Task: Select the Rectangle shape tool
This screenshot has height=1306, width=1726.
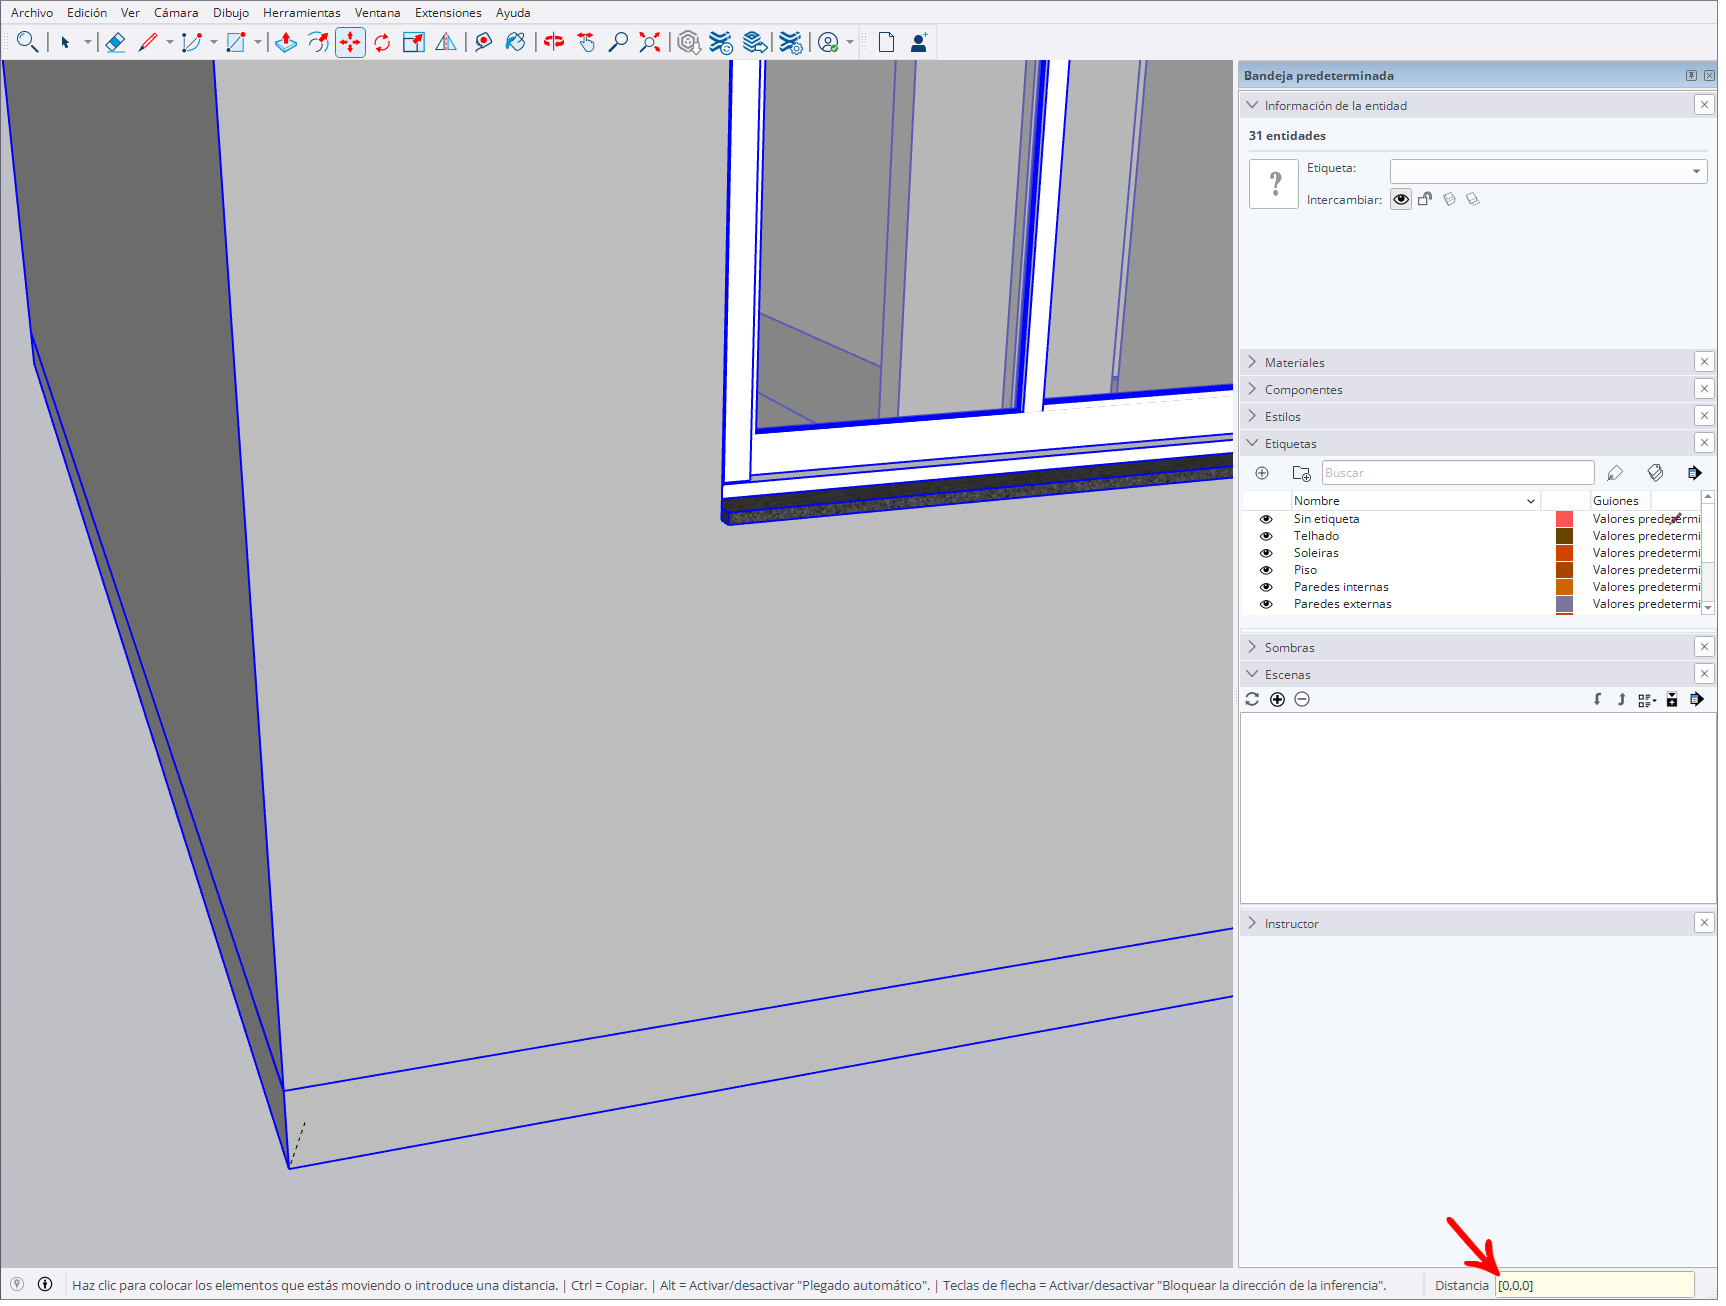Action: tap(236, 42)
